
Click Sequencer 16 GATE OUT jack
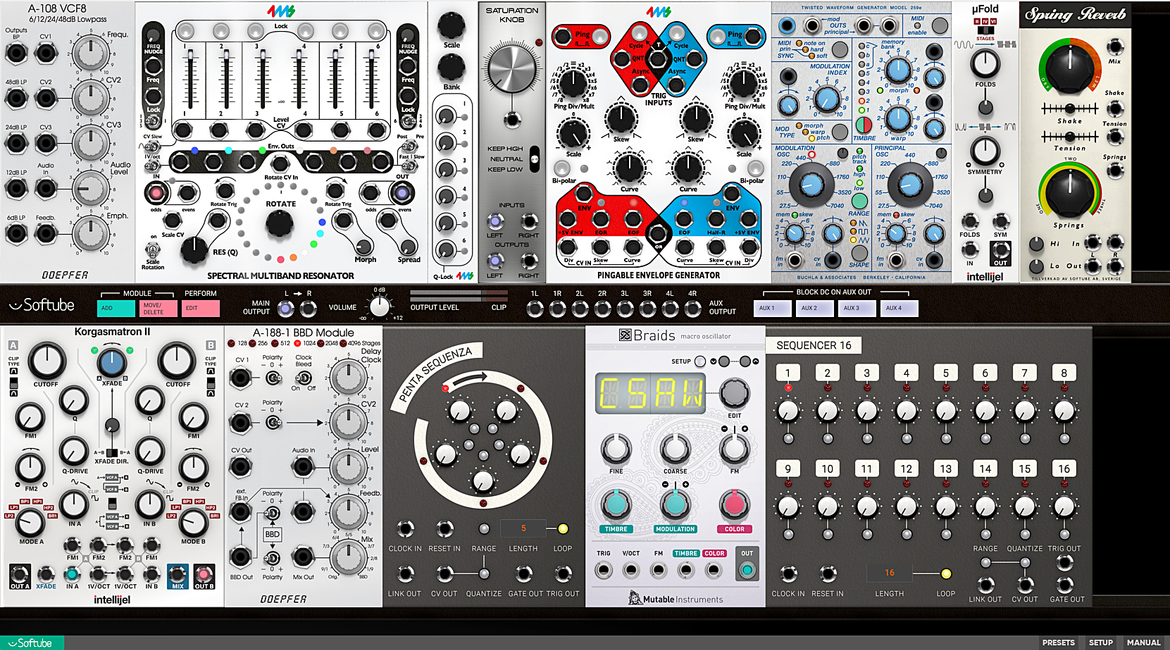coord(1066,584)
